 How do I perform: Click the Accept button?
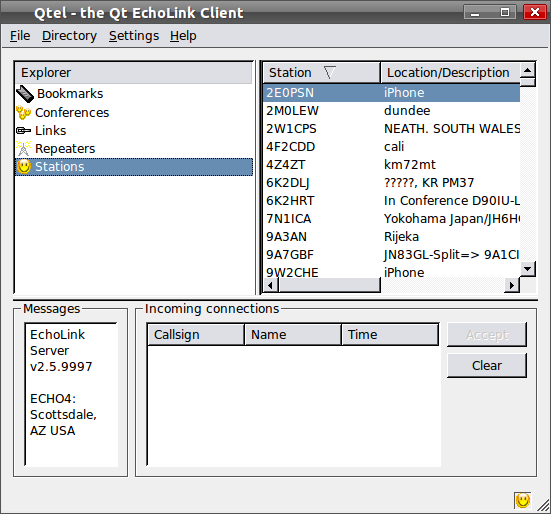coord(487,335)
